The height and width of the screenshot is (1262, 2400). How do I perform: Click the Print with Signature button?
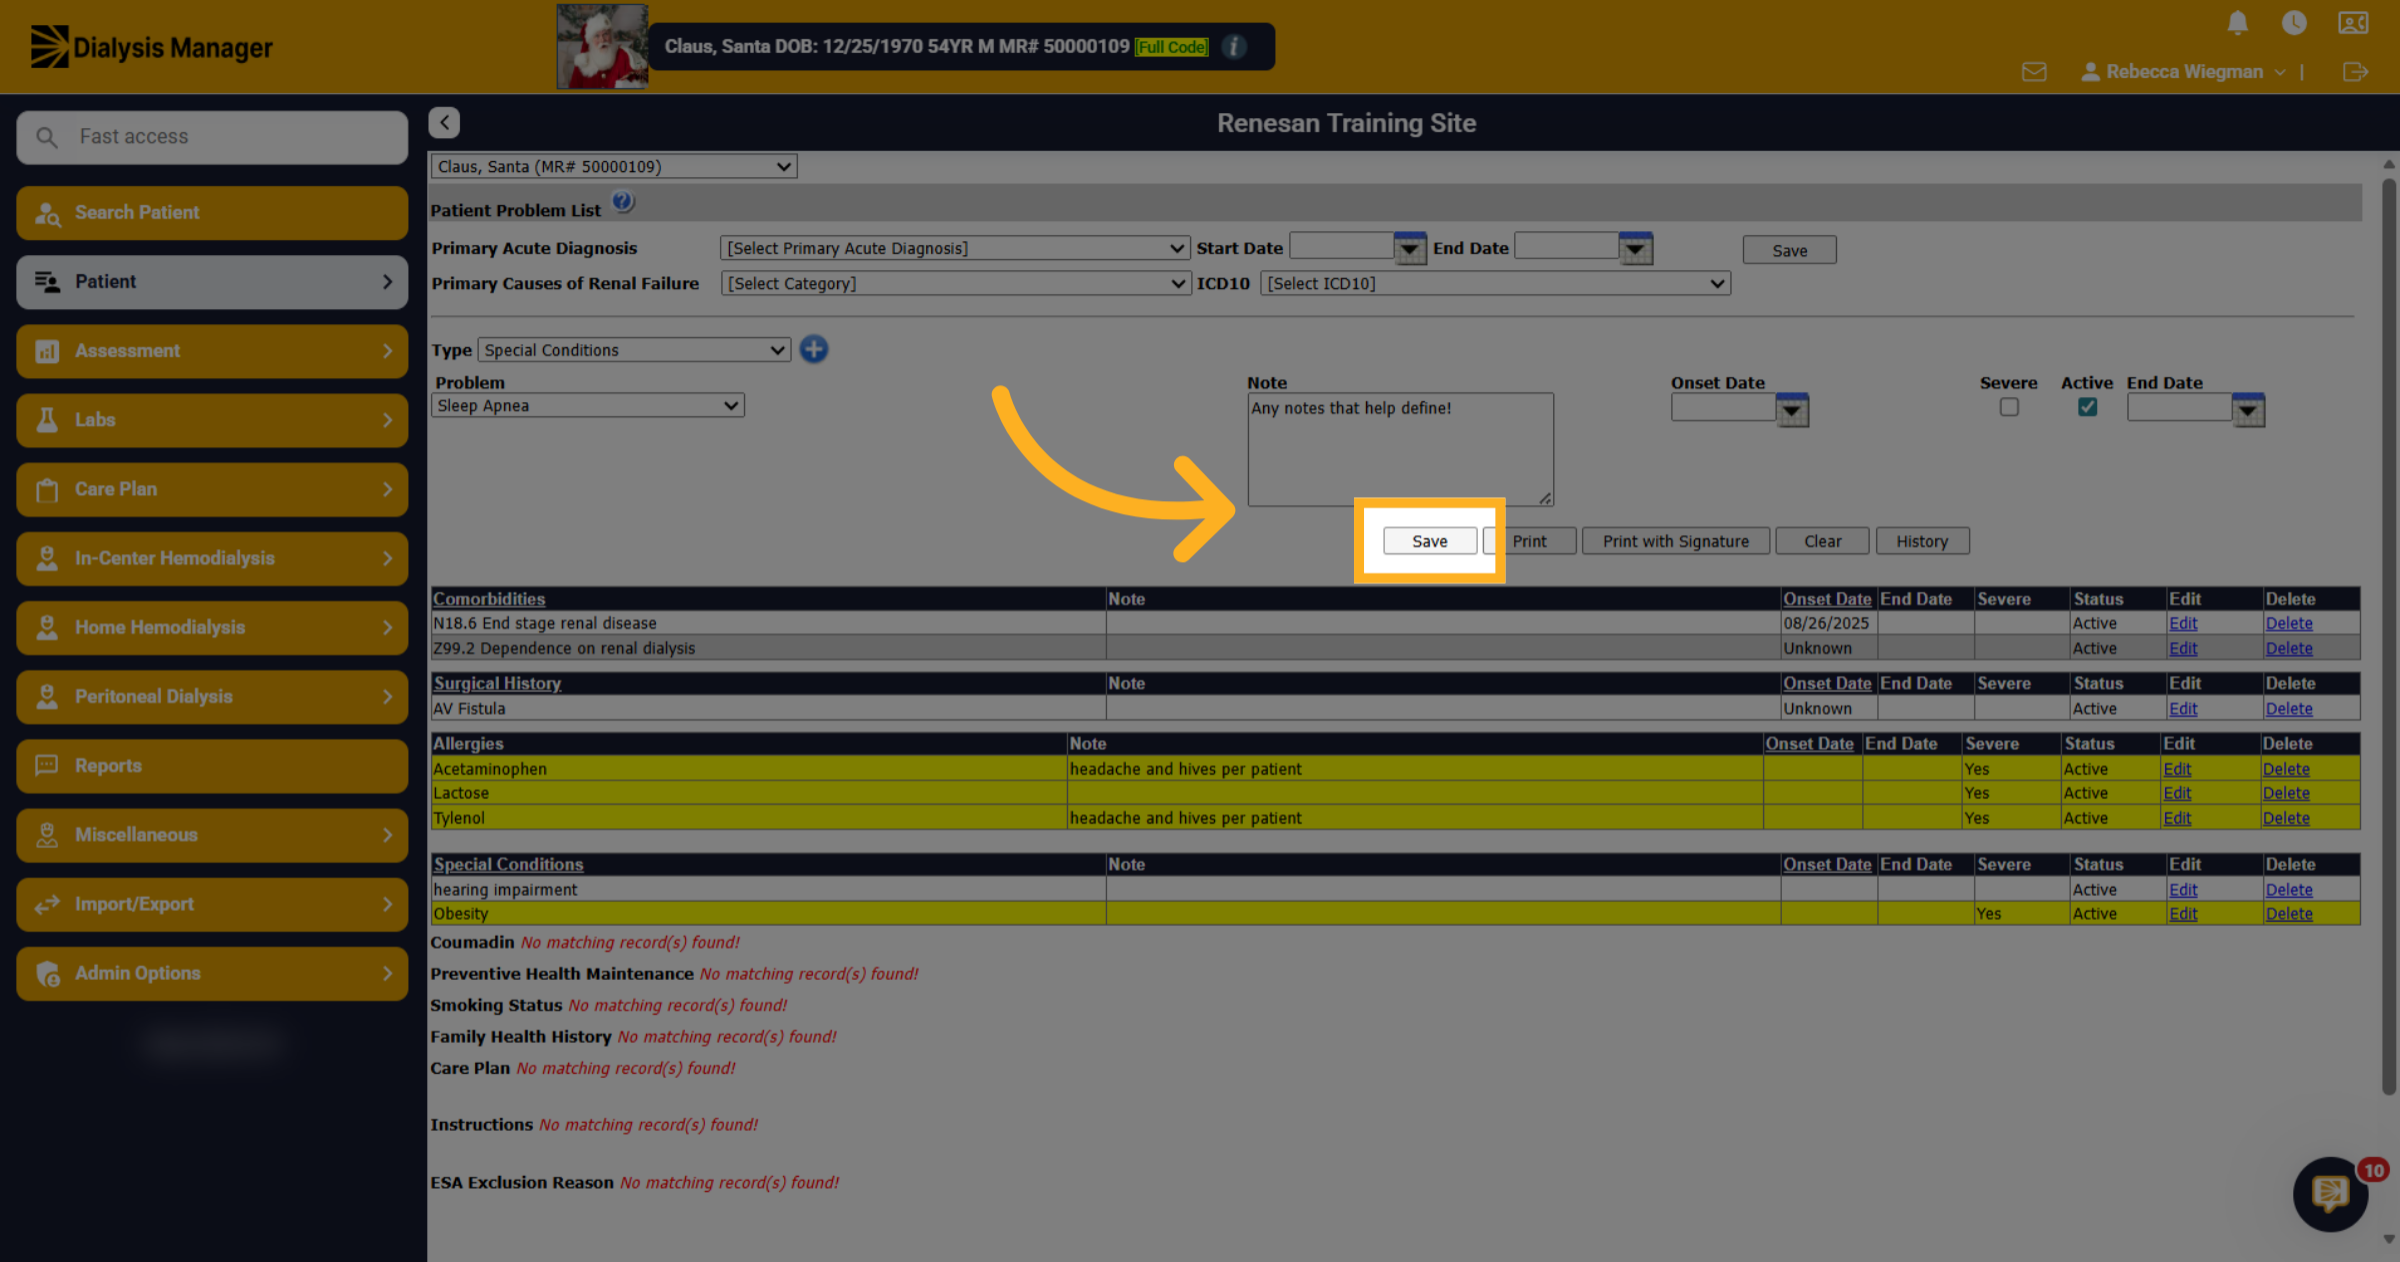1676,541
